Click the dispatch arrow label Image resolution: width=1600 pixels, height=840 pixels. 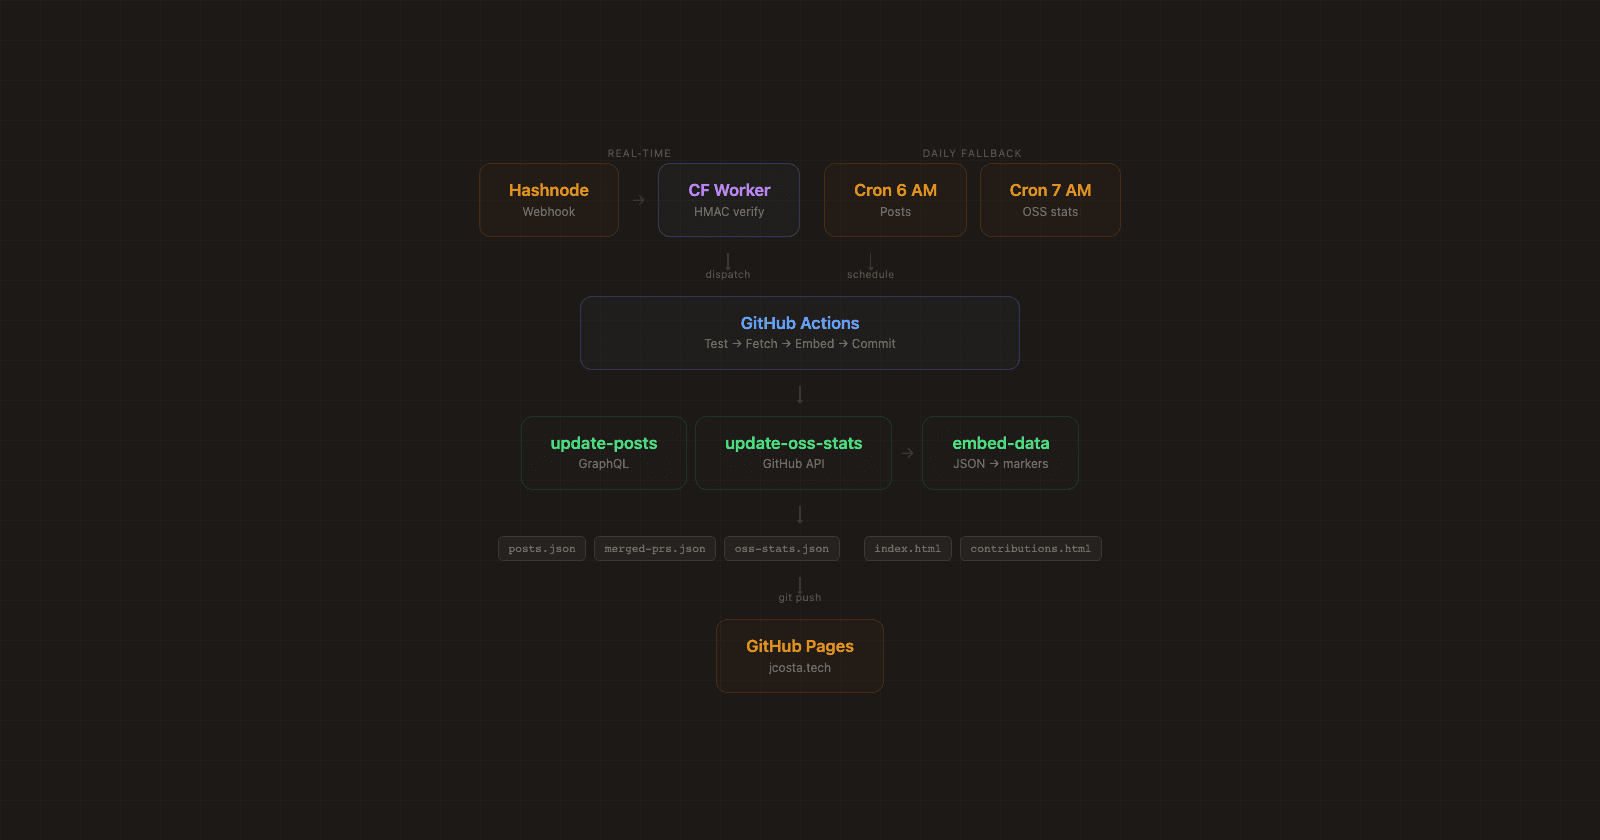click(728, 274)
